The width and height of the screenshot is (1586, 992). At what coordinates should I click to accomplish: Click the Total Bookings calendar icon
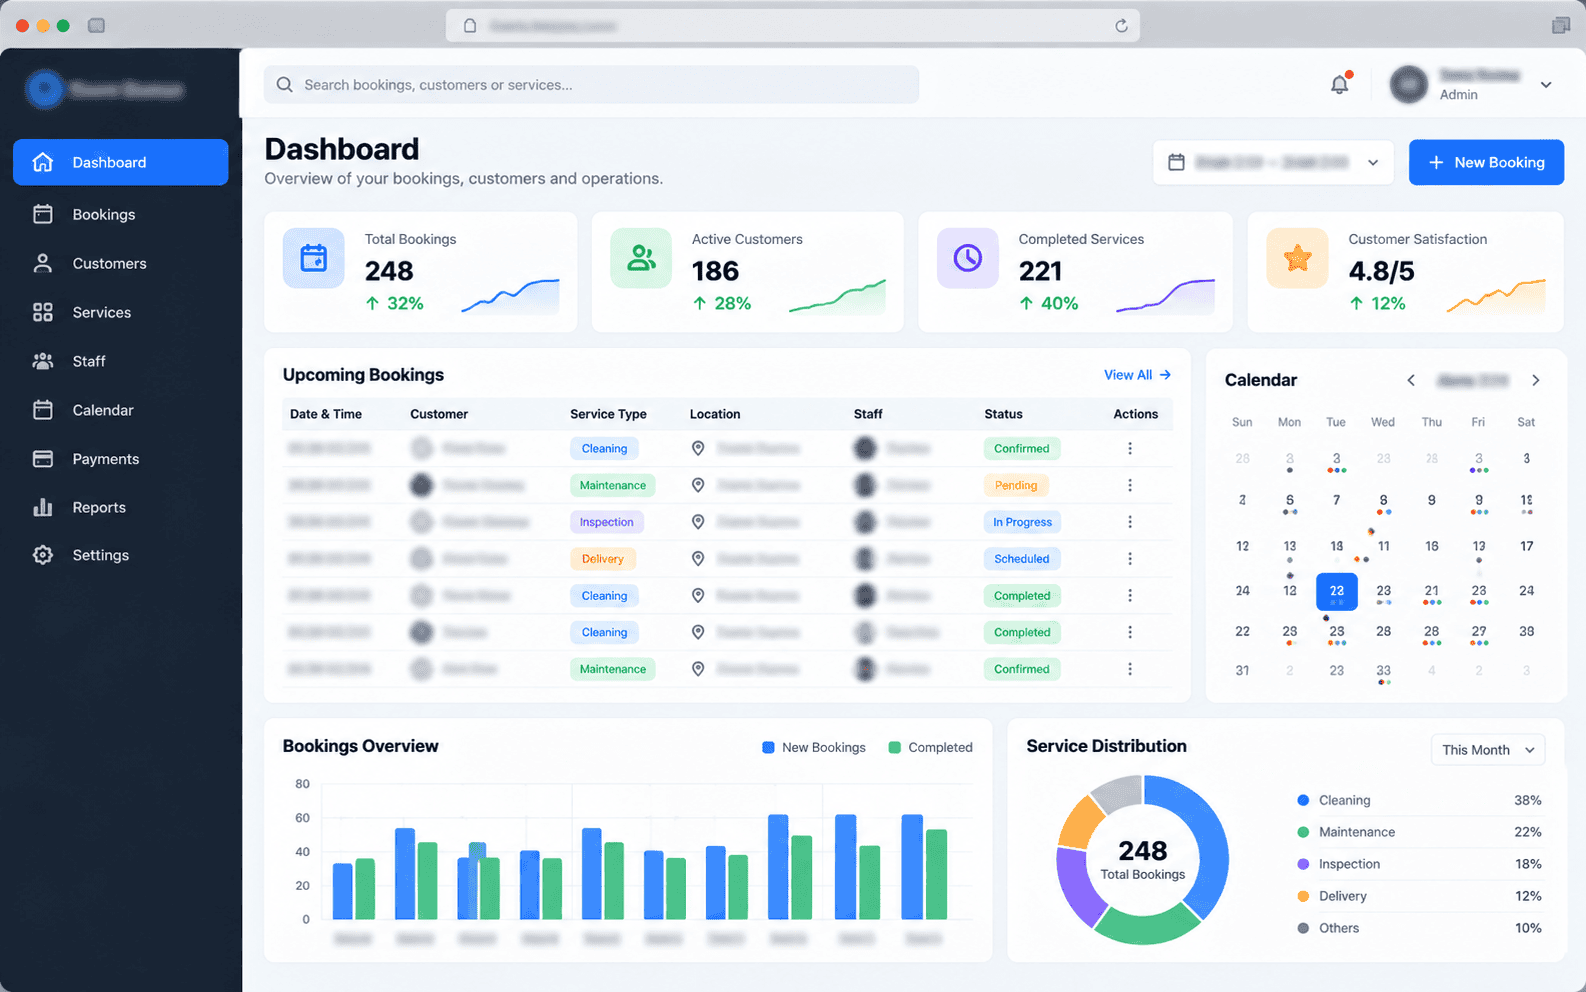point(314,258)
